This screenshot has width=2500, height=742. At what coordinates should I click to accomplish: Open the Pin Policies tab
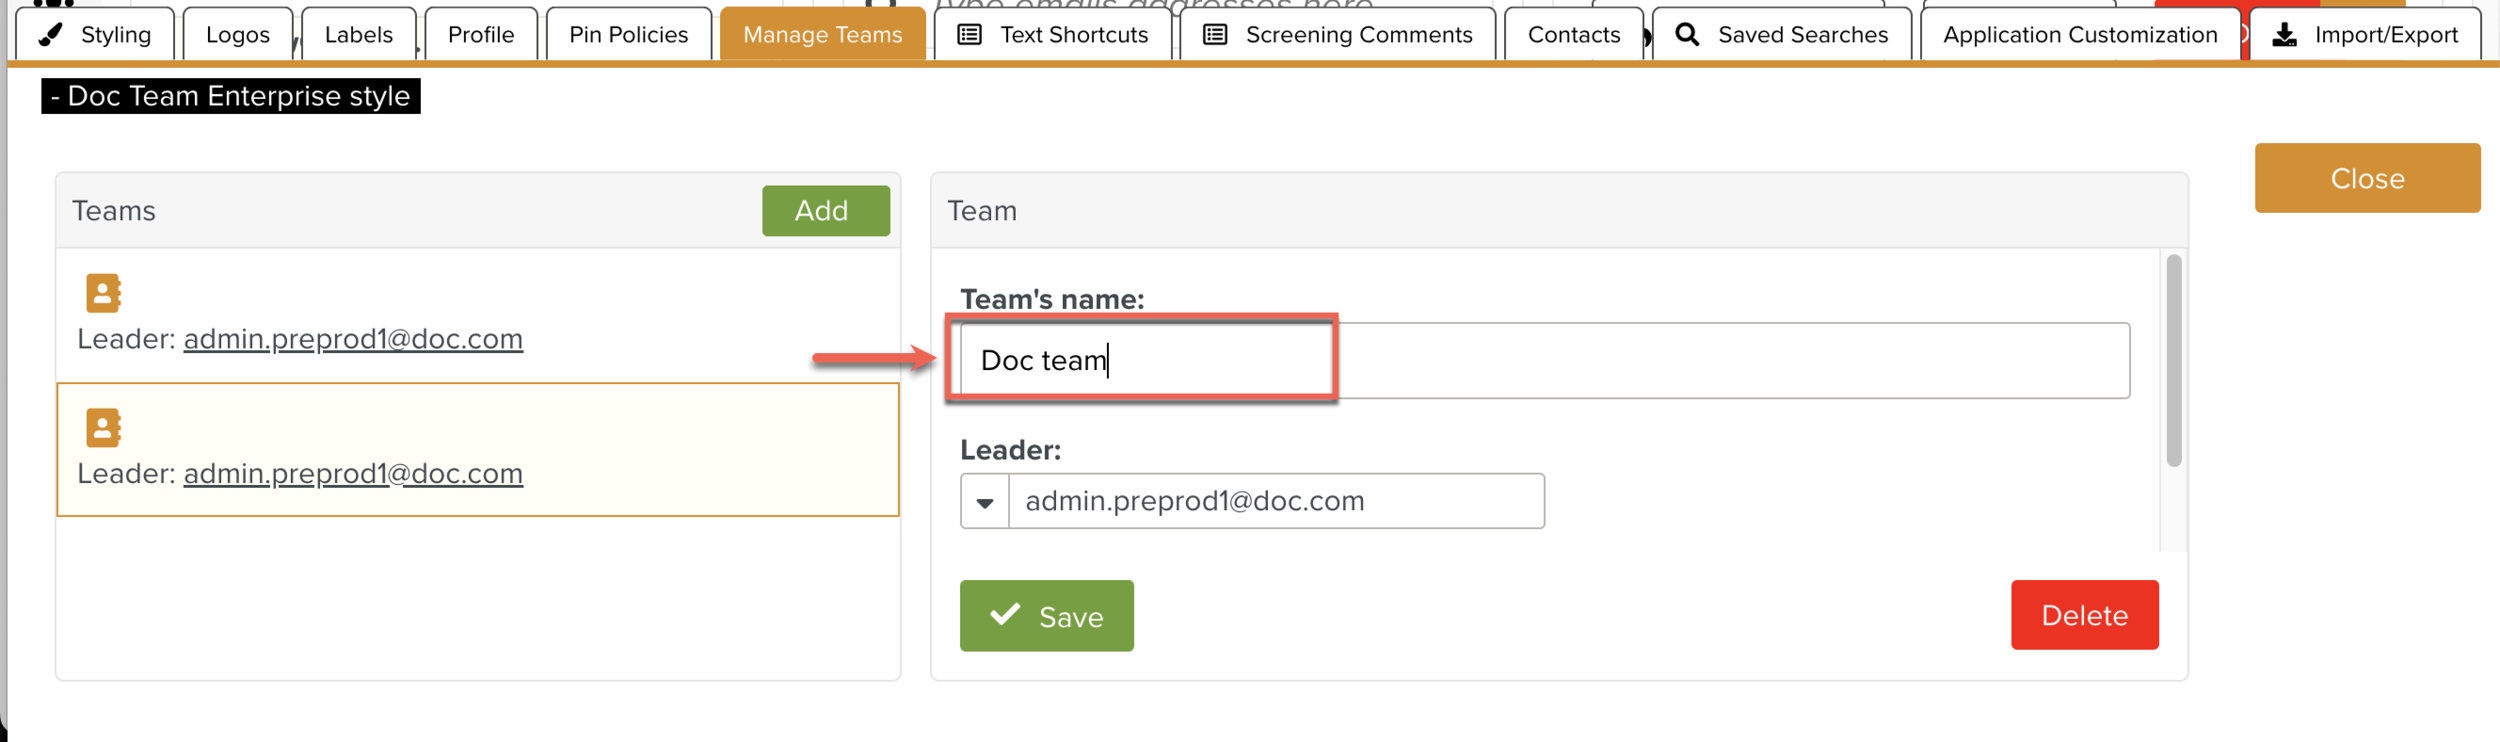pos(628,35)
